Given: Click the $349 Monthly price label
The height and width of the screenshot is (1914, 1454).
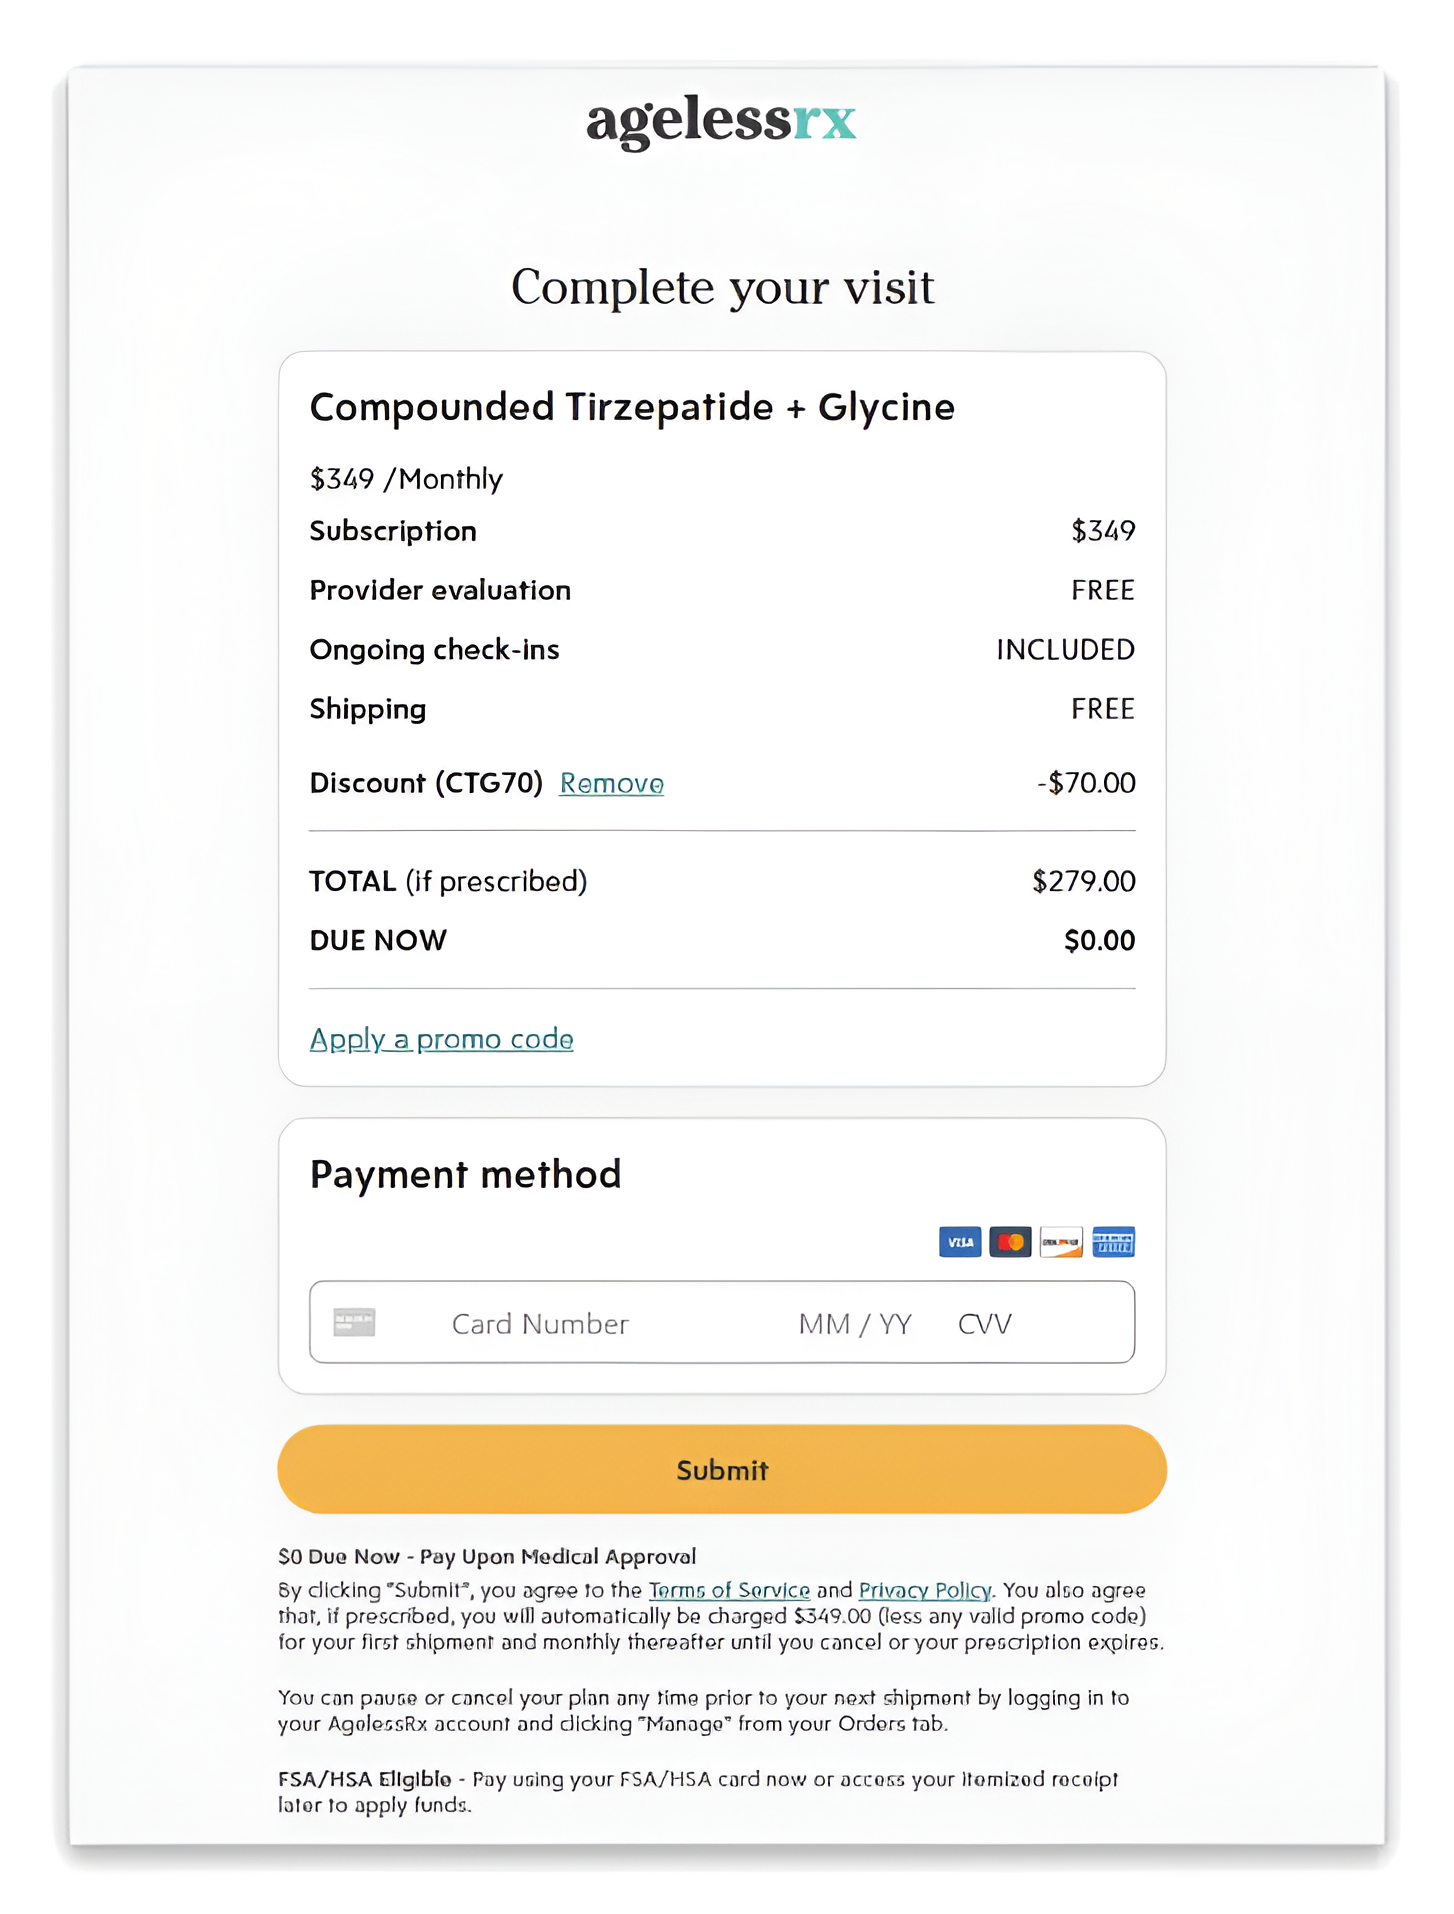Looking at the screenshot, I should 405,479.
